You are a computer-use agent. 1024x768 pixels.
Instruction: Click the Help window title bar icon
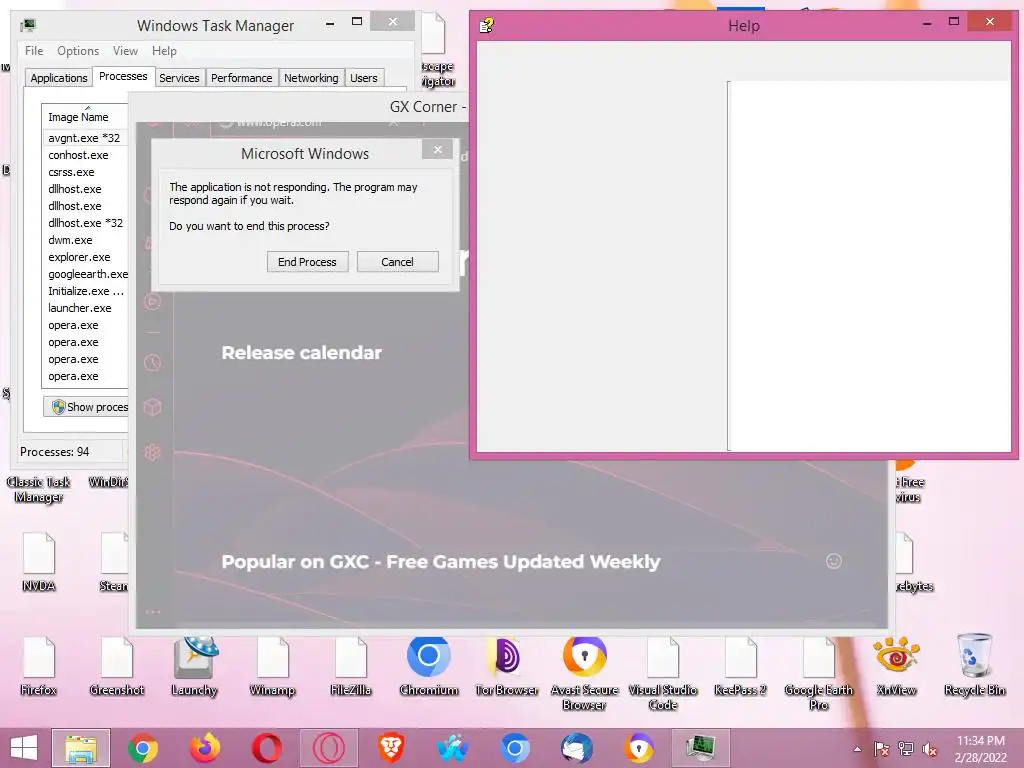pos(487,25)
